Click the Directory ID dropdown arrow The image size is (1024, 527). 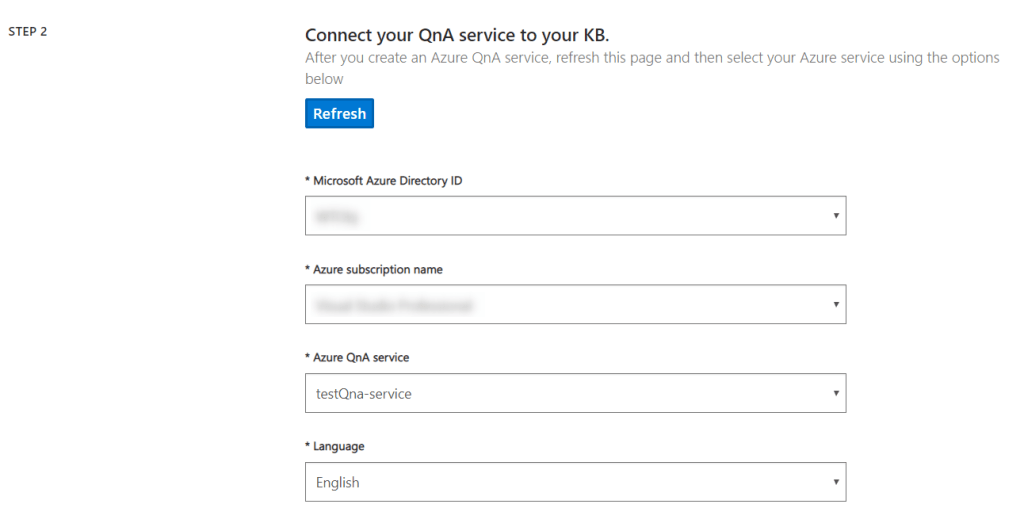(x=835, y=215)
